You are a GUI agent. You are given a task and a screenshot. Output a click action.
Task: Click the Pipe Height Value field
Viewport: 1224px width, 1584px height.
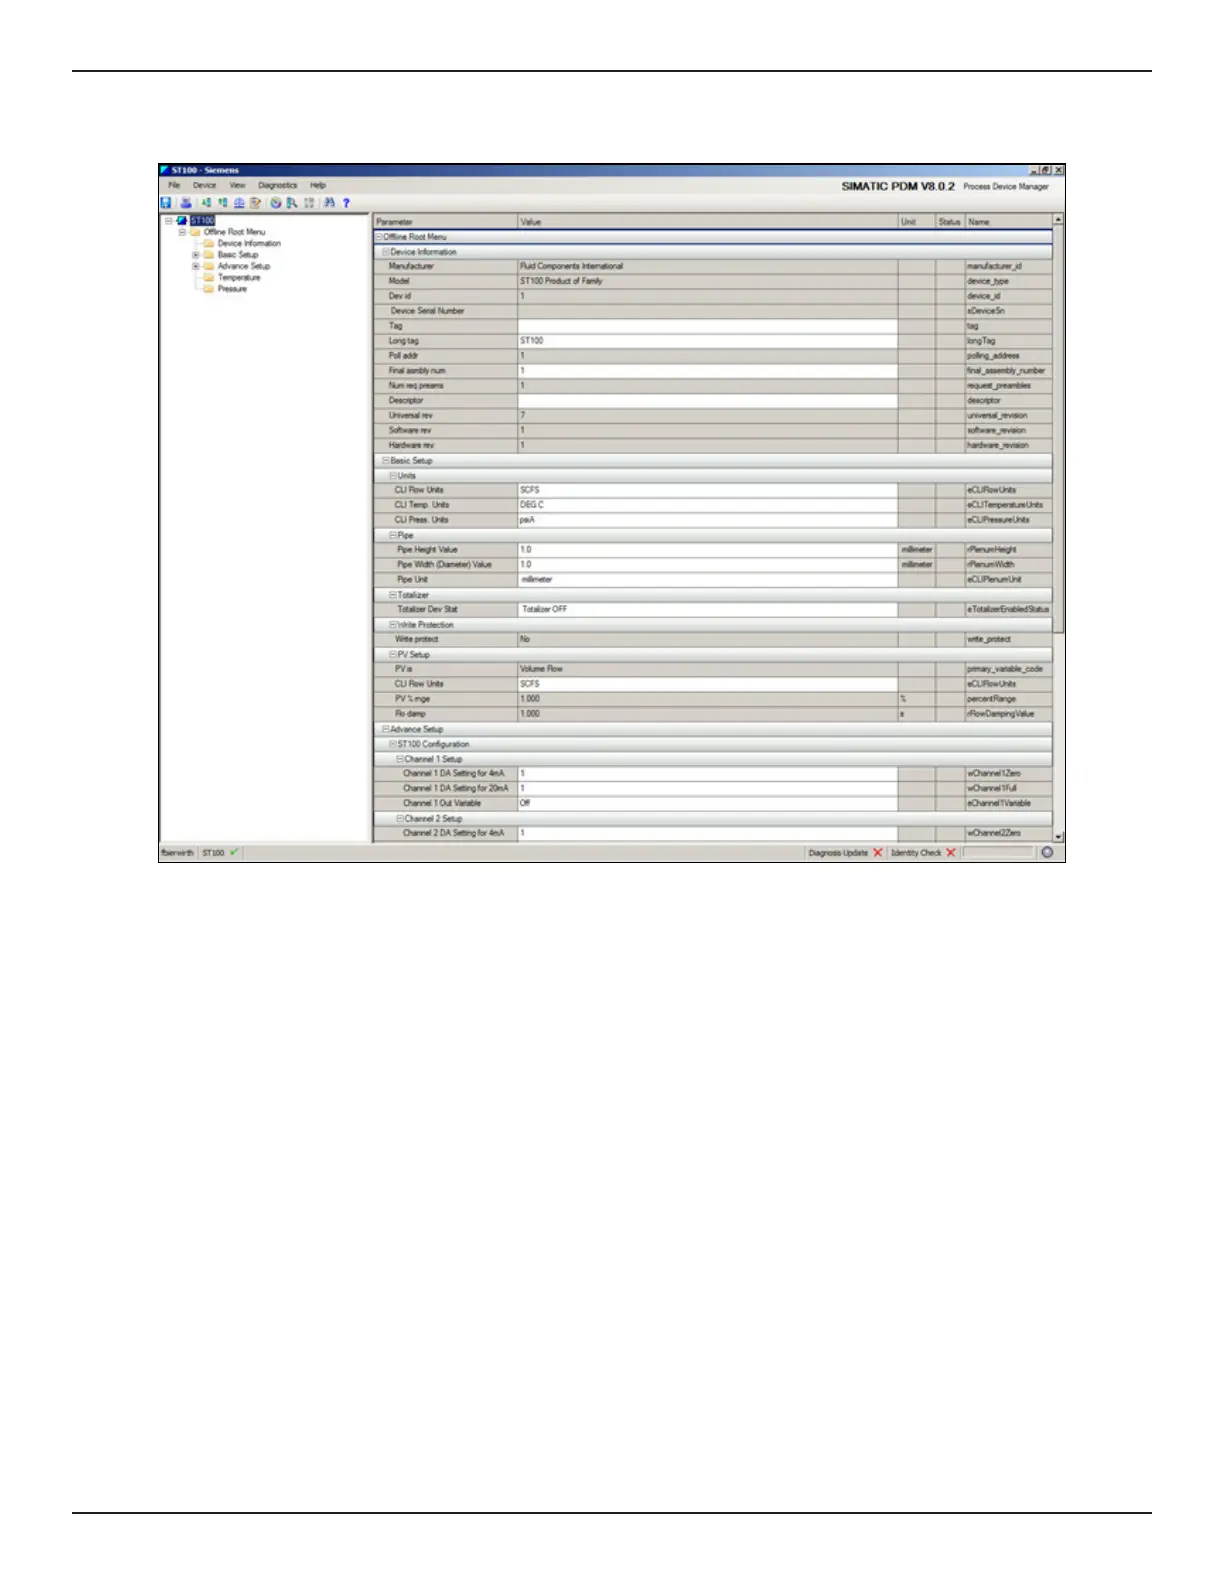coord(707,550)
